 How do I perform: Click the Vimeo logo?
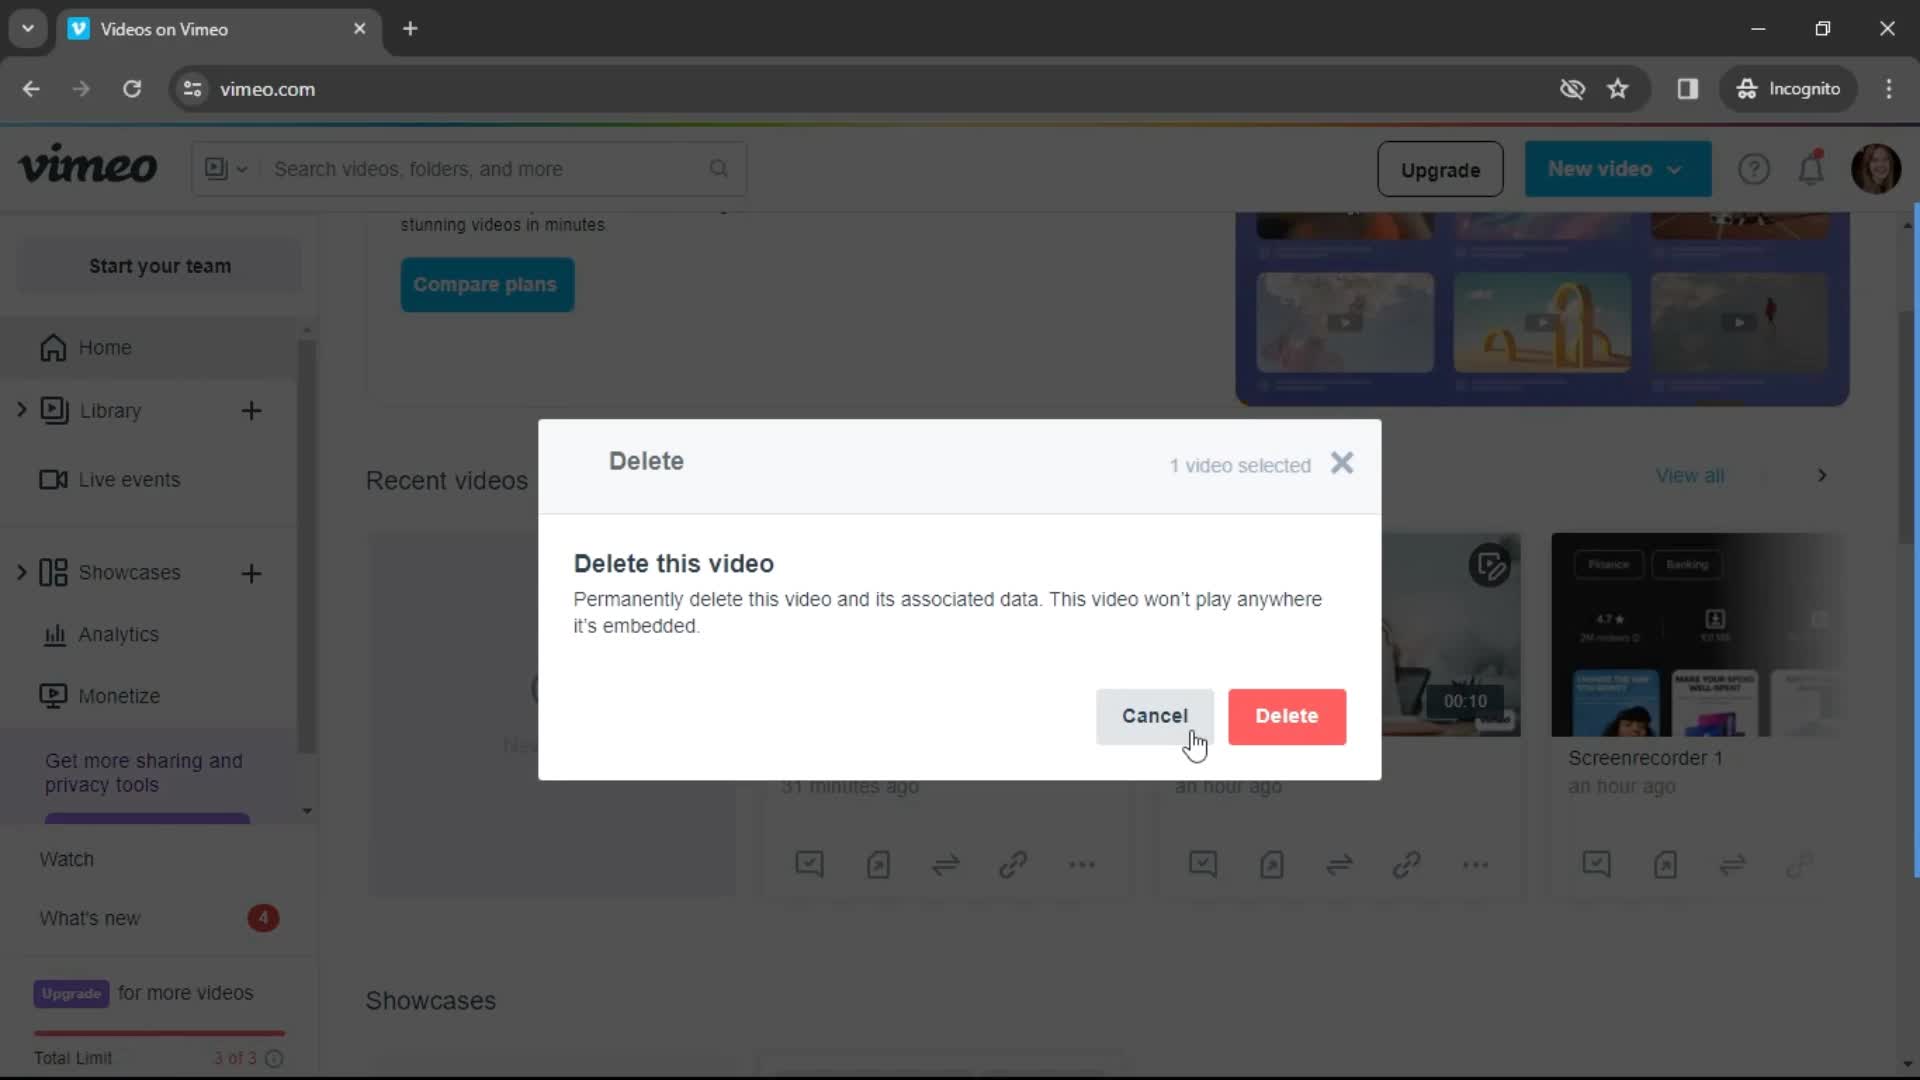tap(88, 165)
